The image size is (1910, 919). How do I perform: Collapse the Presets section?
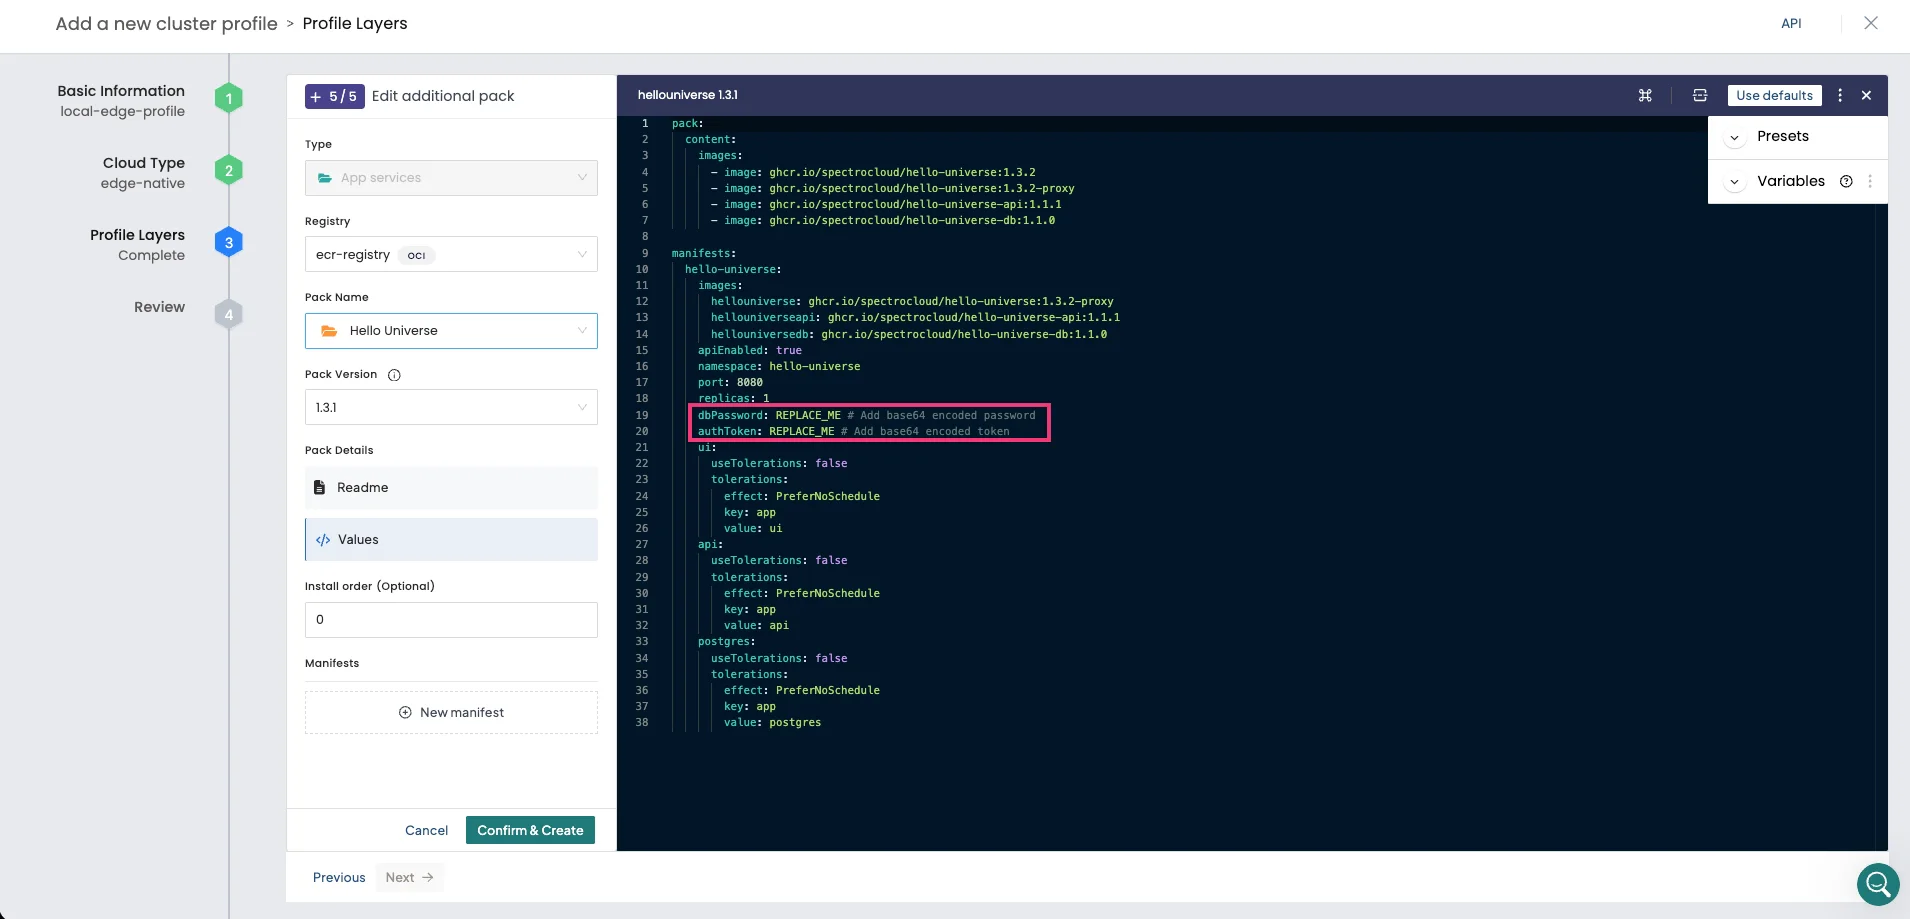coord(1735,136)
